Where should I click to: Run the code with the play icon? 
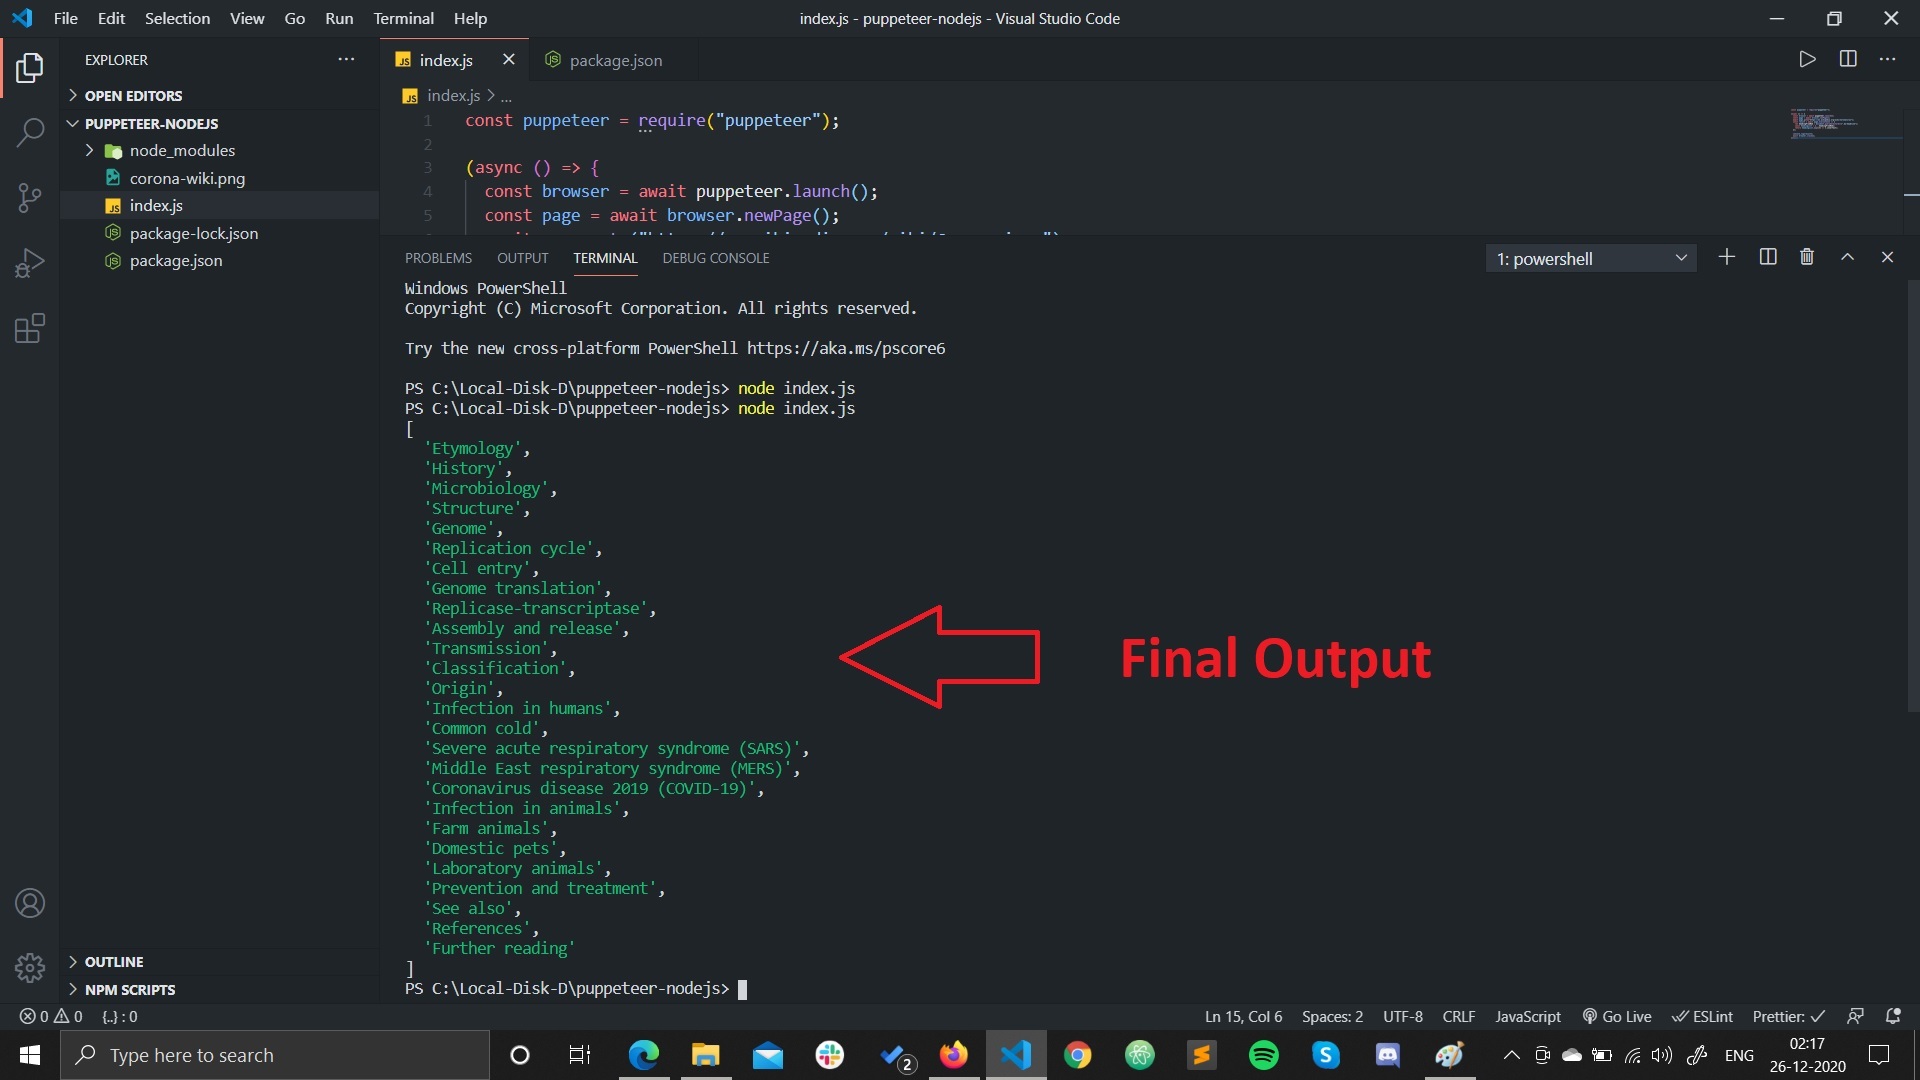coord(1807,59)
